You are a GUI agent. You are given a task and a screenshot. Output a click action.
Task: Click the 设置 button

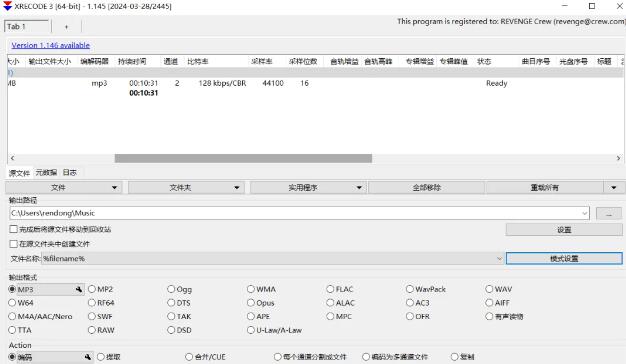click(564, 230)
